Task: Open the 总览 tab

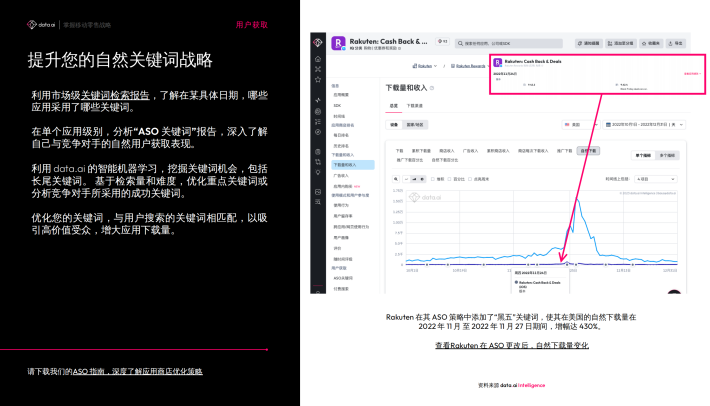Action: 394,106
